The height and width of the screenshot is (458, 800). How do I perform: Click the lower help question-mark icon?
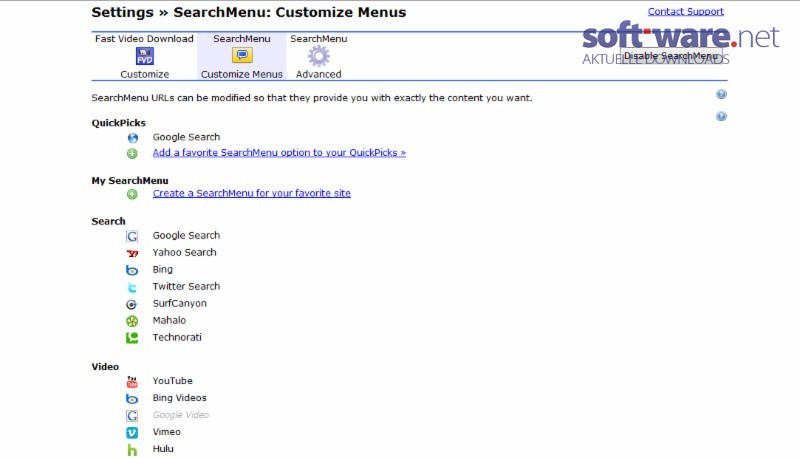tap(721, 116)
